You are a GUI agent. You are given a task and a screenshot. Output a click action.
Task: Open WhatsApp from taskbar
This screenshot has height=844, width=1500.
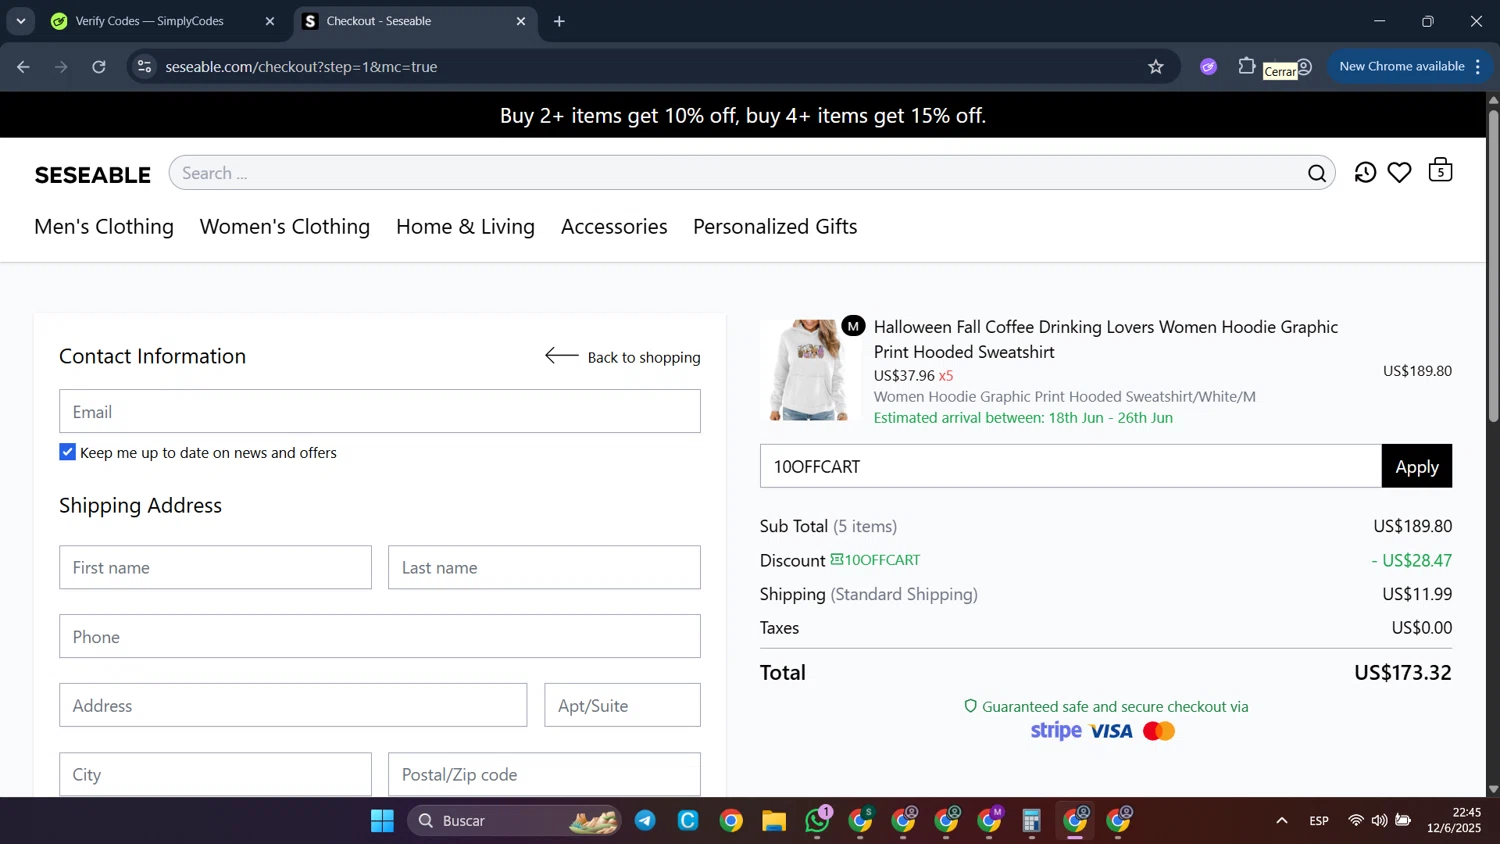pos(817,821)
